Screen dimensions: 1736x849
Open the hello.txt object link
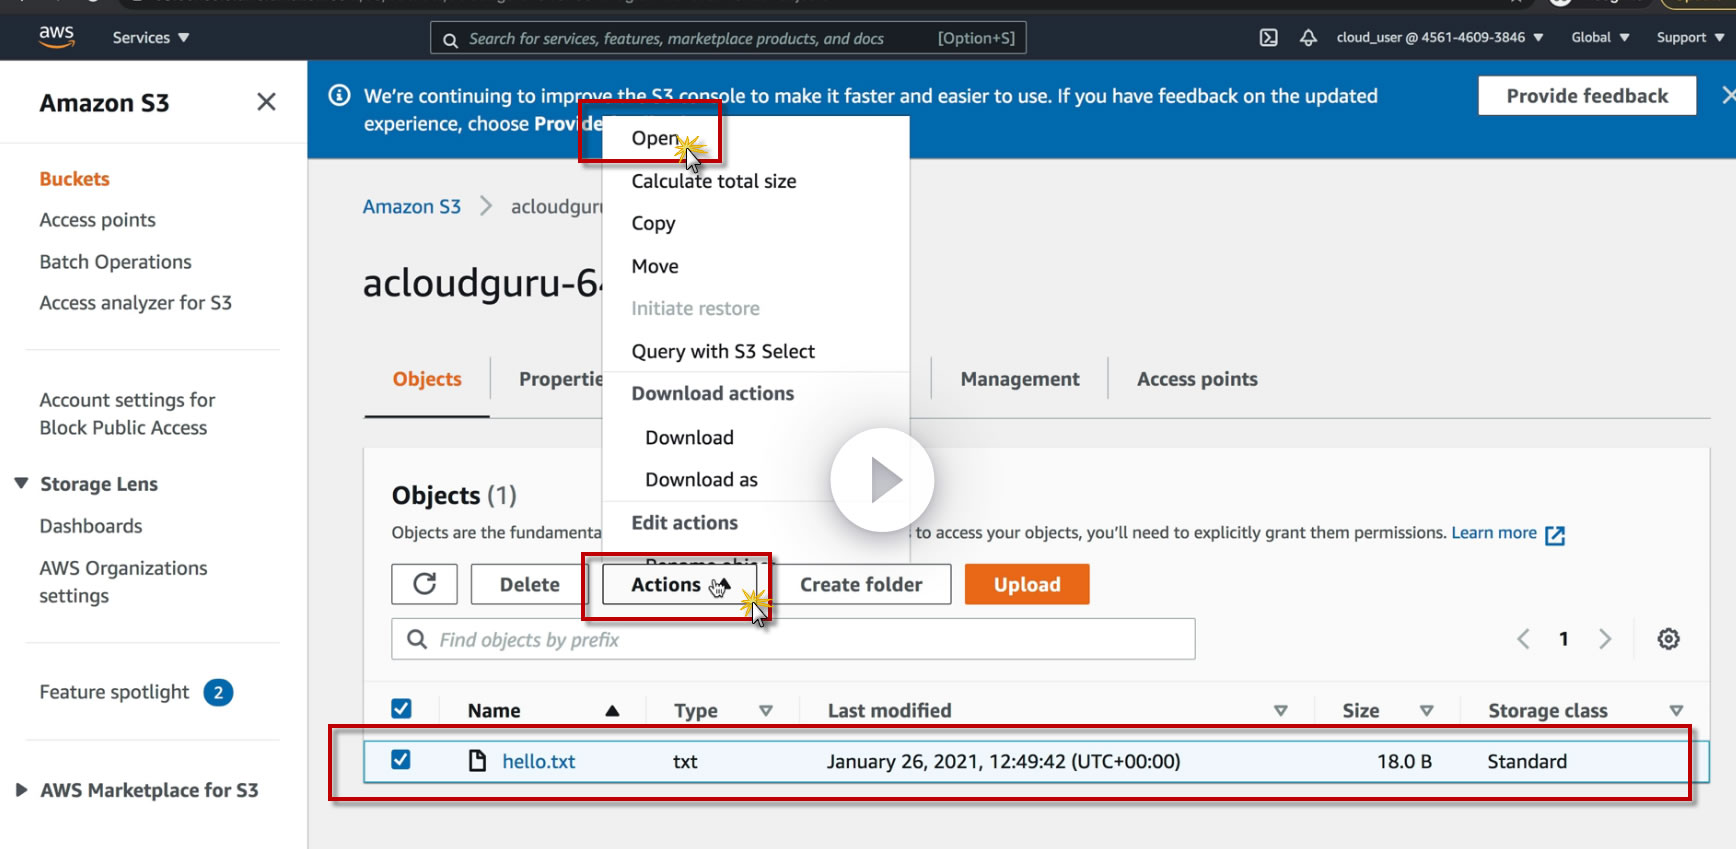coord(538,761)
